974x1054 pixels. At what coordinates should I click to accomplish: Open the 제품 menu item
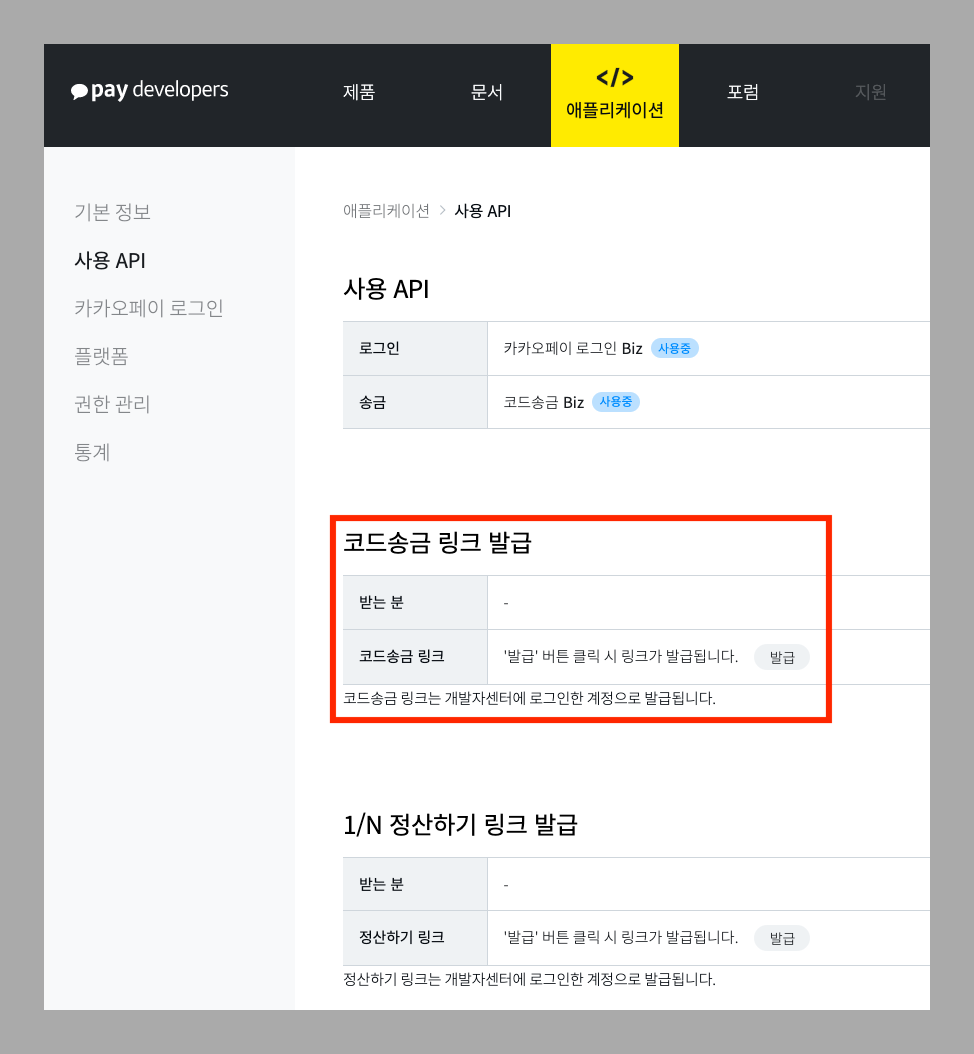coord(359,92)
